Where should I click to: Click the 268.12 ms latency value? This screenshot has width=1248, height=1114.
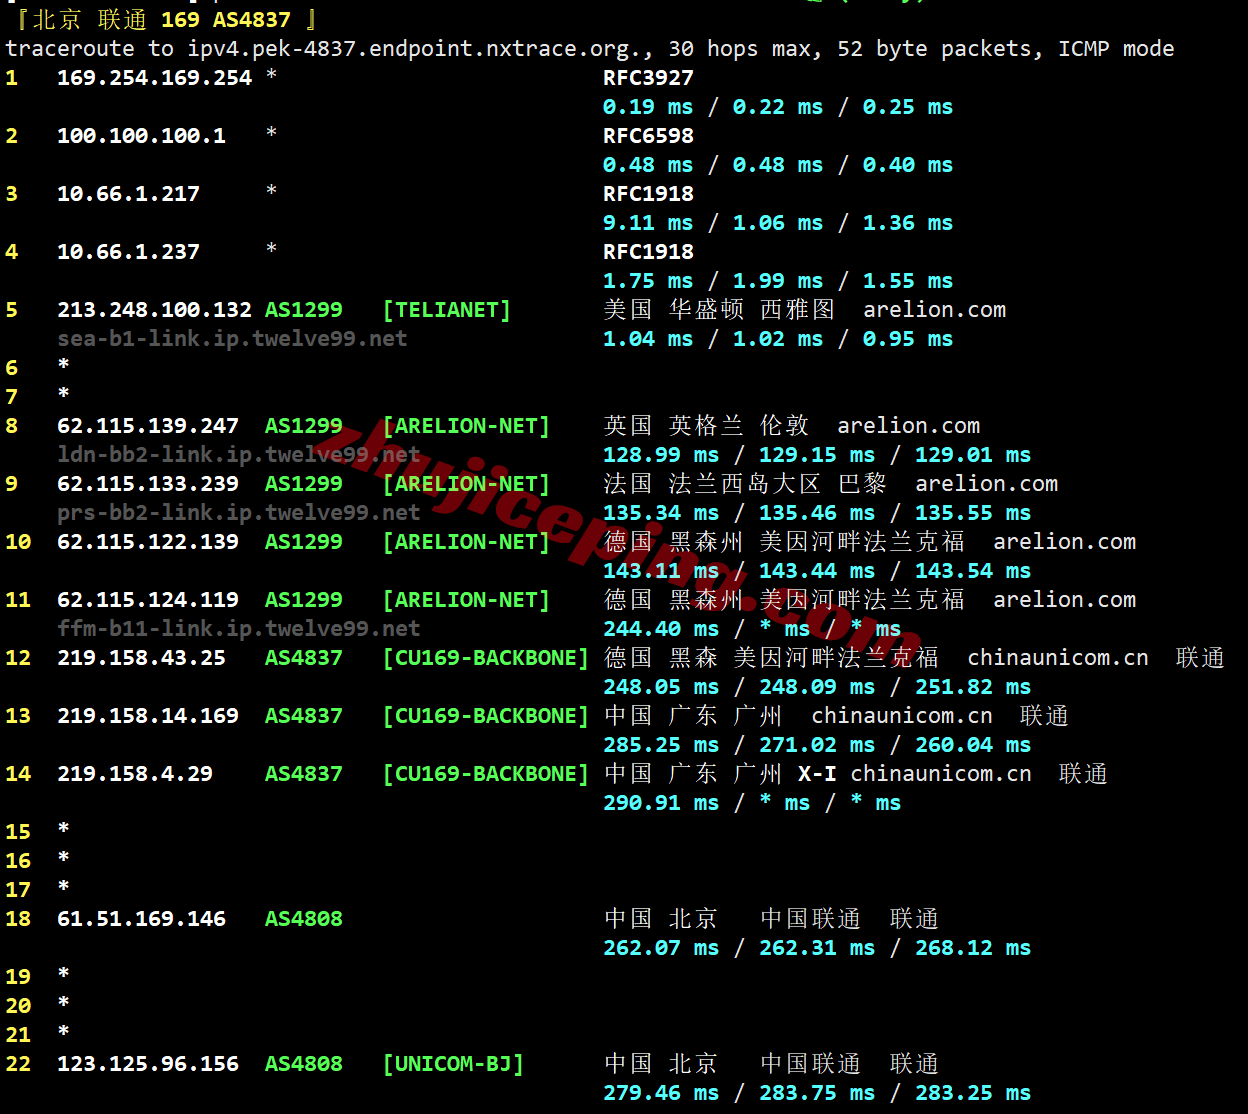(x=973, y=948)
